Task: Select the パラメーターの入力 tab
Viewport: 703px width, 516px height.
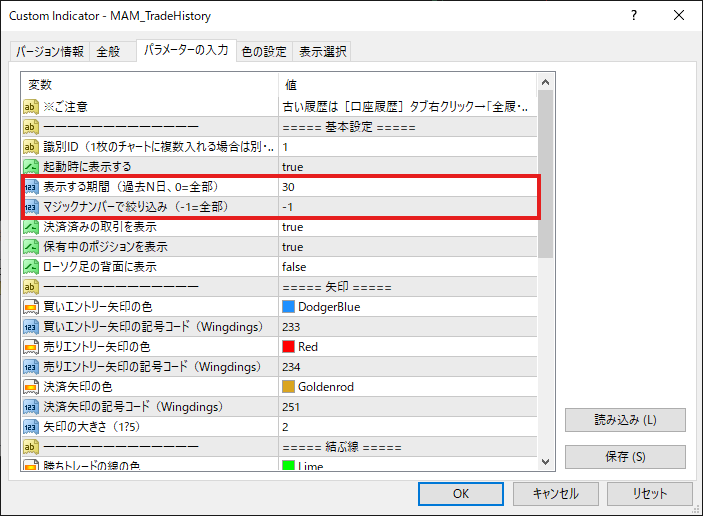Action: (186, 50)
